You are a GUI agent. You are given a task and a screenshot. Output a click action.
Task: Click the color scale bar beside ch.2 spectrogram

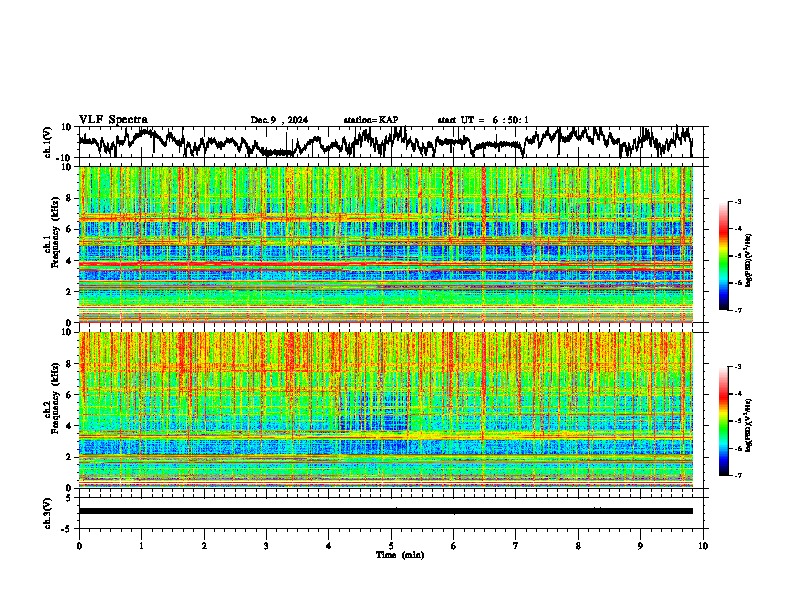[x=724, y=421]
